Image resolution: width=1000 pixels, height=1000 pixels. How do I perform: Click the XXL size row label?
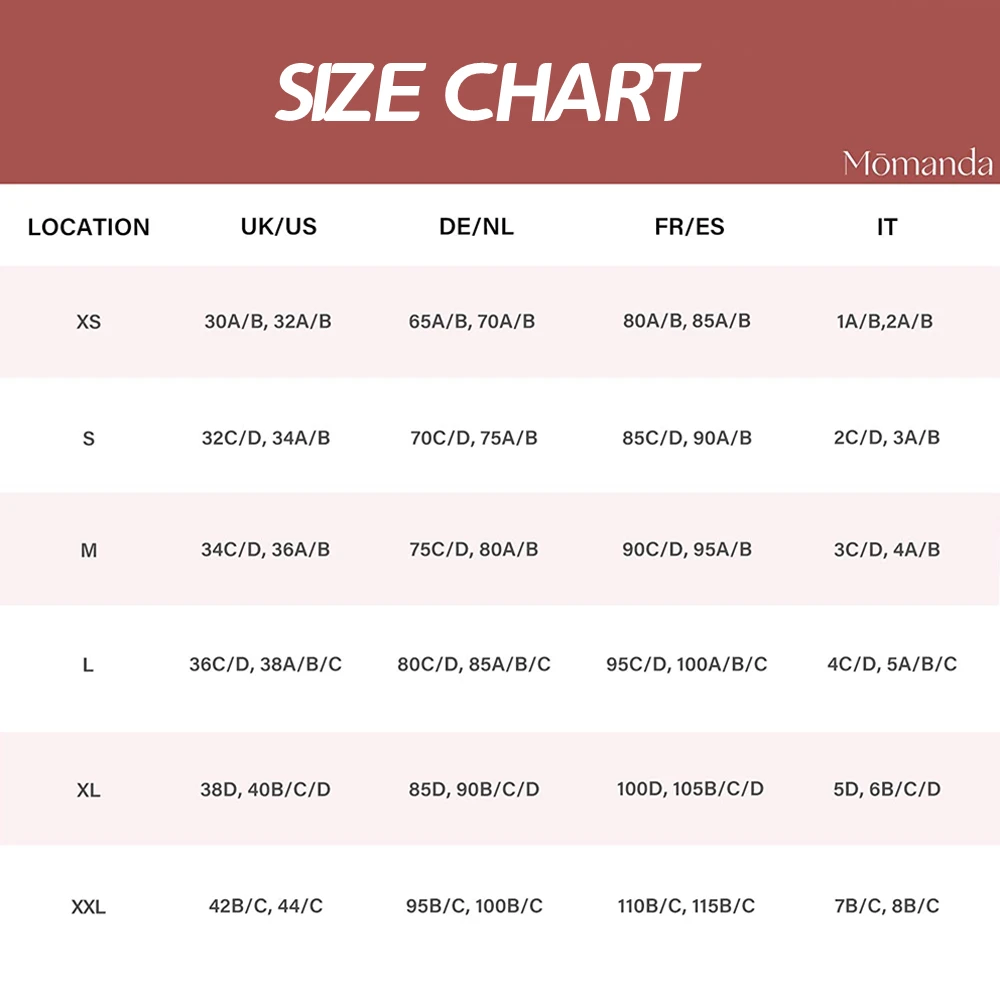pos(89,907)
